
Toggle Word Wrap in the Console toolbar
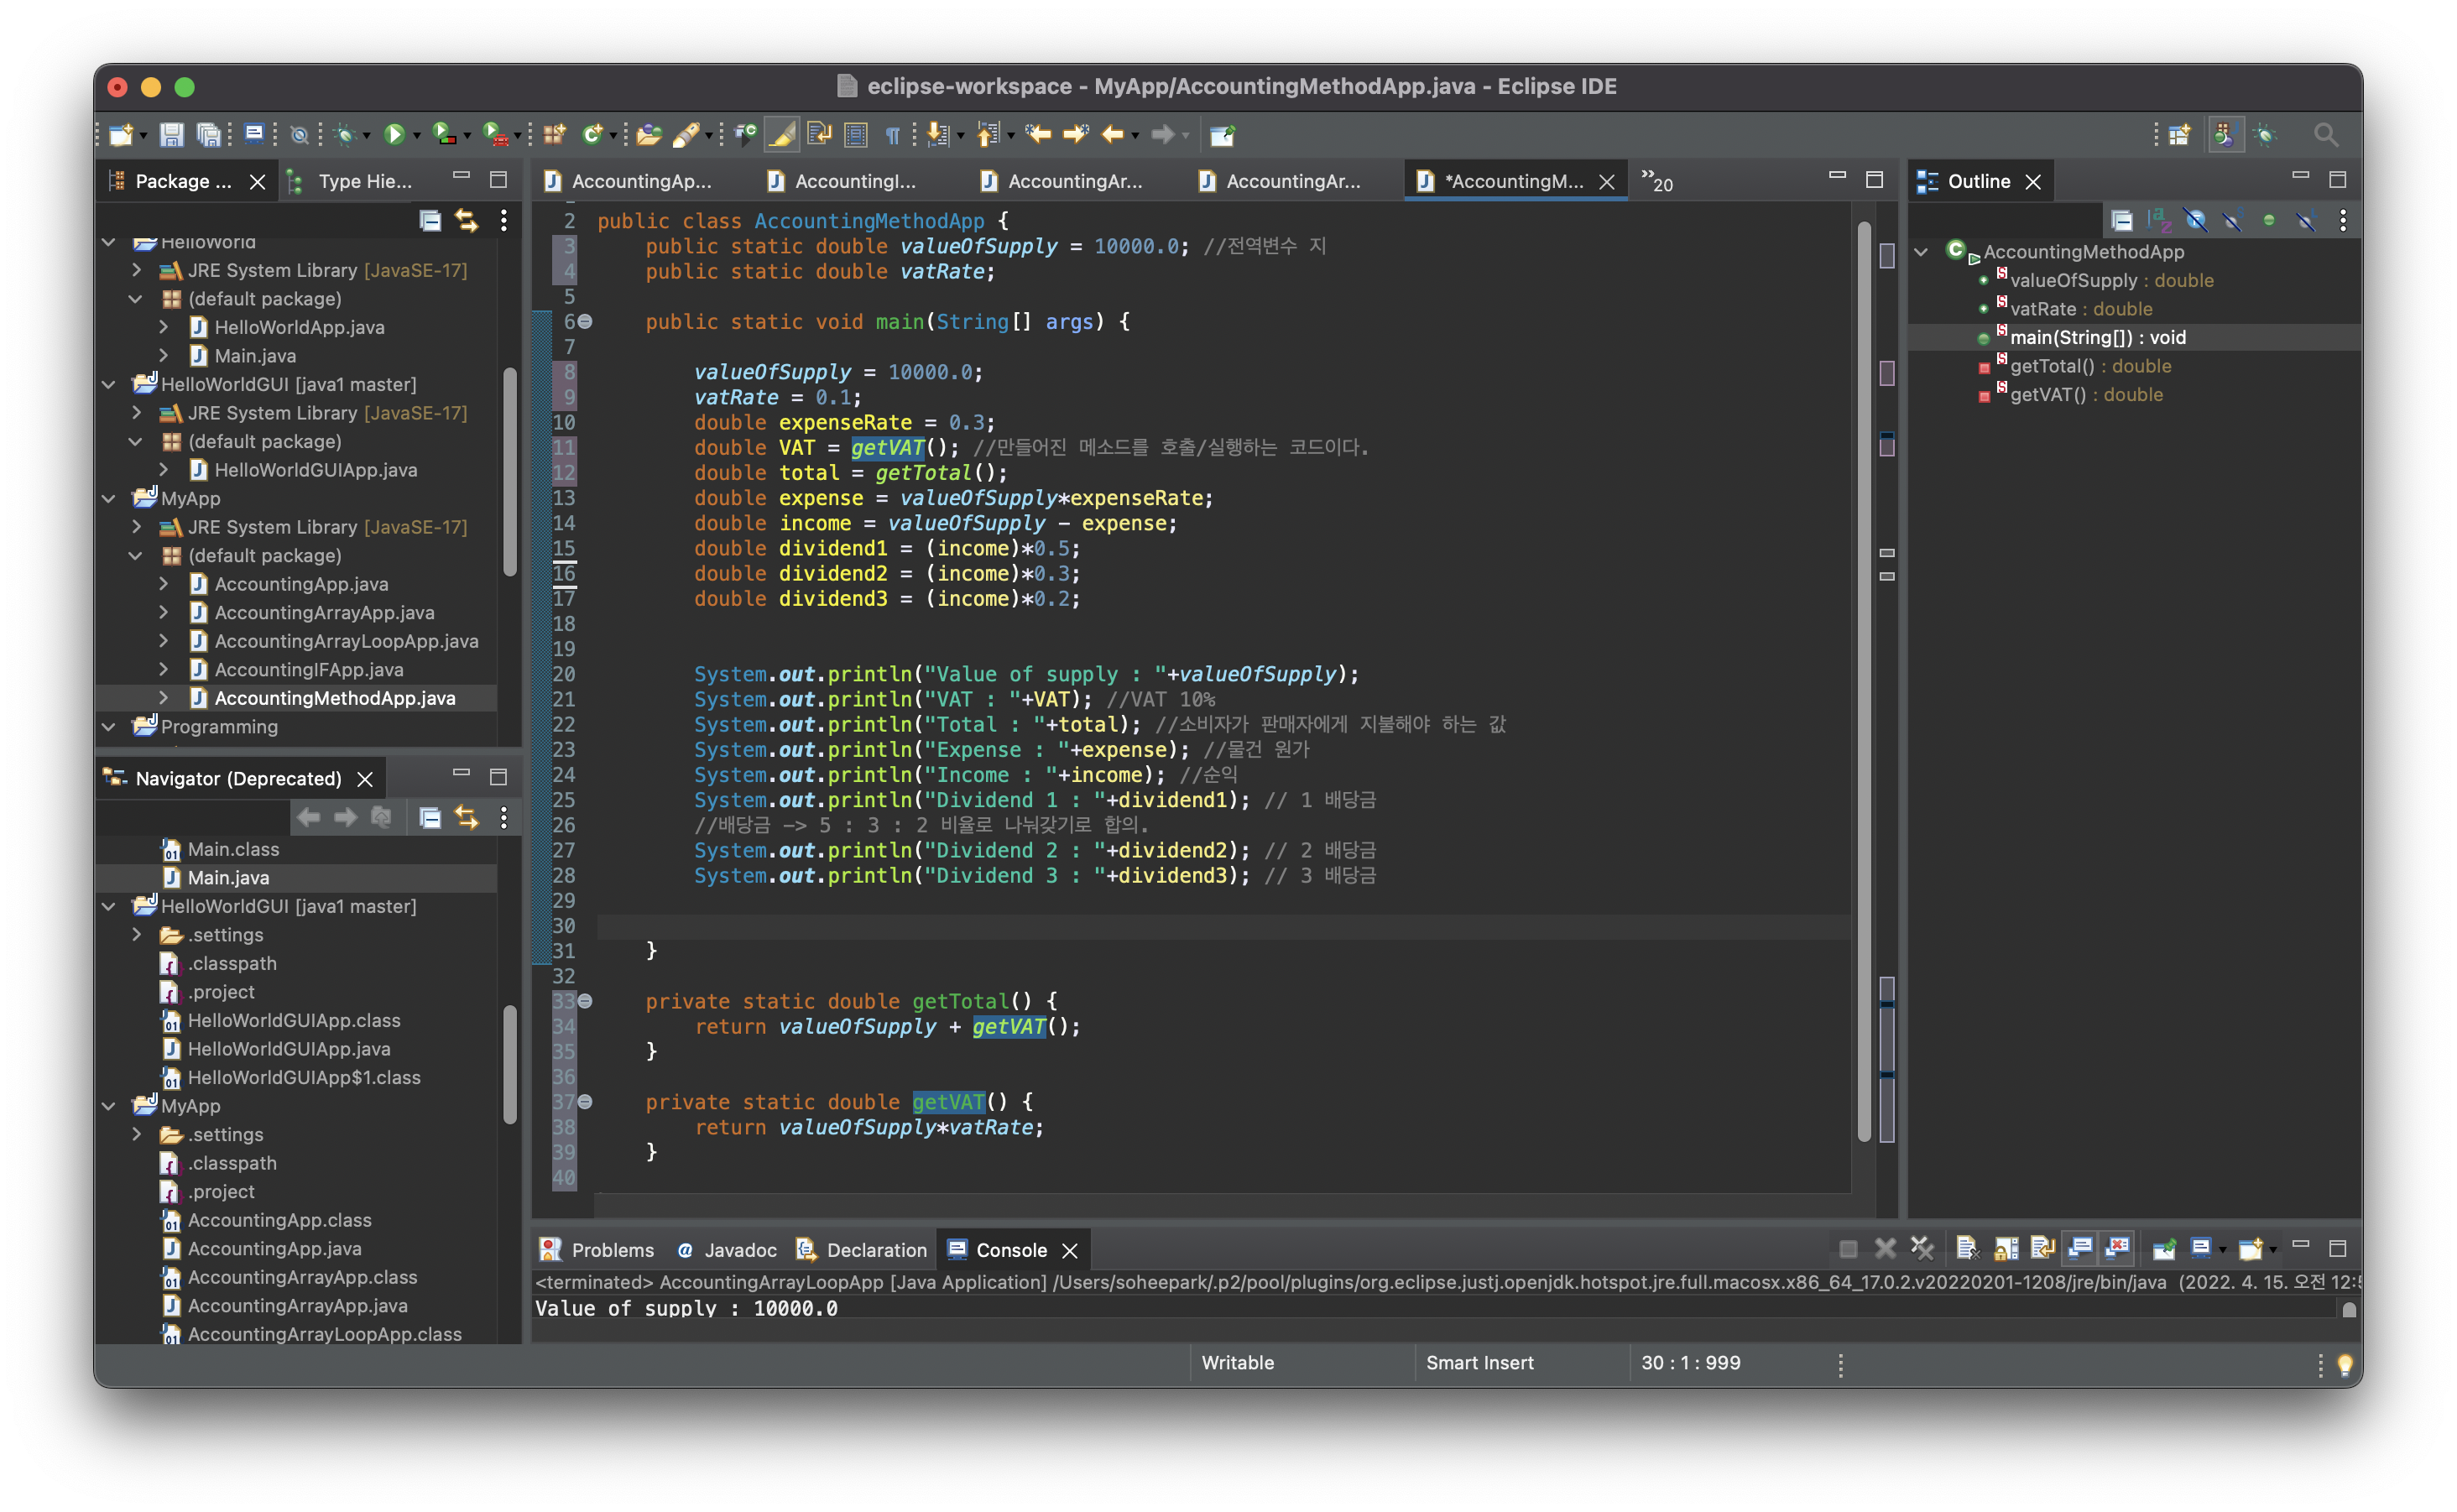tap(2042, 1248)
